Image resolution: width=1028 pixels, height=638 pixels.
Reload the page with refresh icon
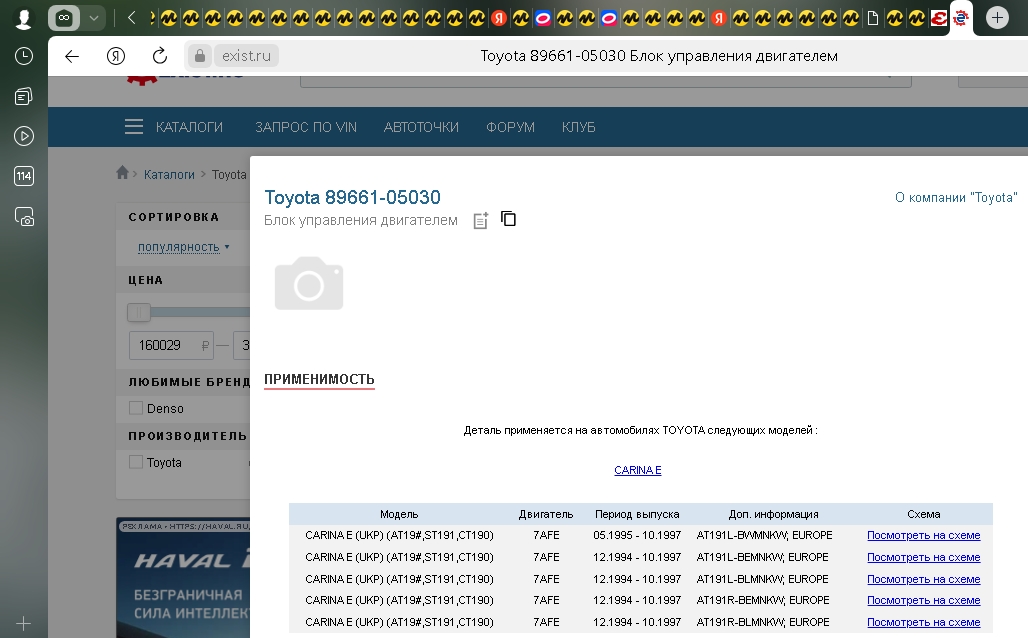pyautogui.click(x=160, y=56)
